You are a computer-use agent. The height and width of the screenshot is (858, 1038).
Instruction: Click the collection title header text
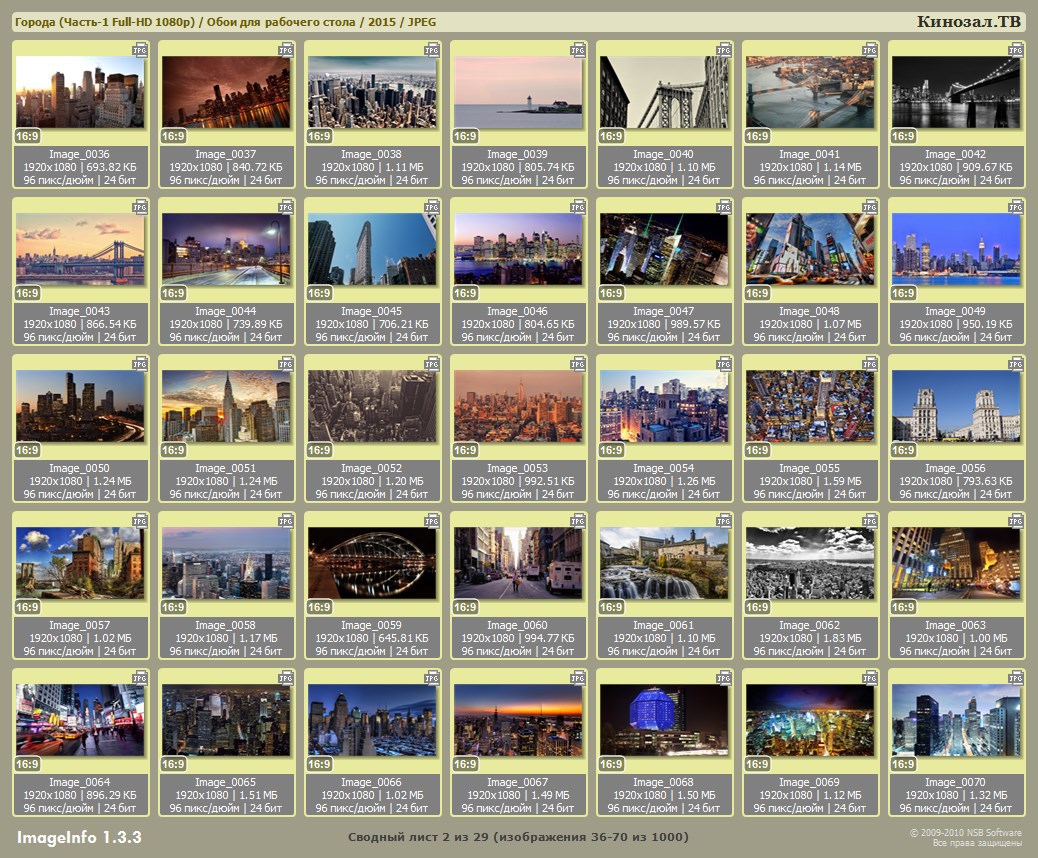click(226, 22)
